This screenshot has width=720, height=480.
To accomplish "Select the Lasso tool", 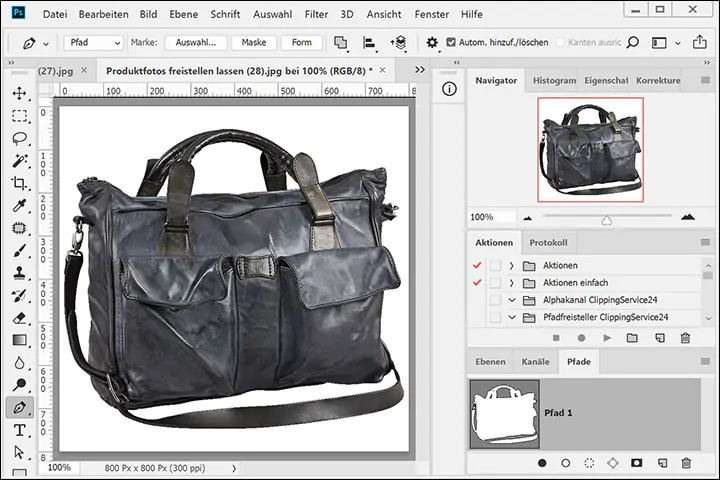I will 19,138.
